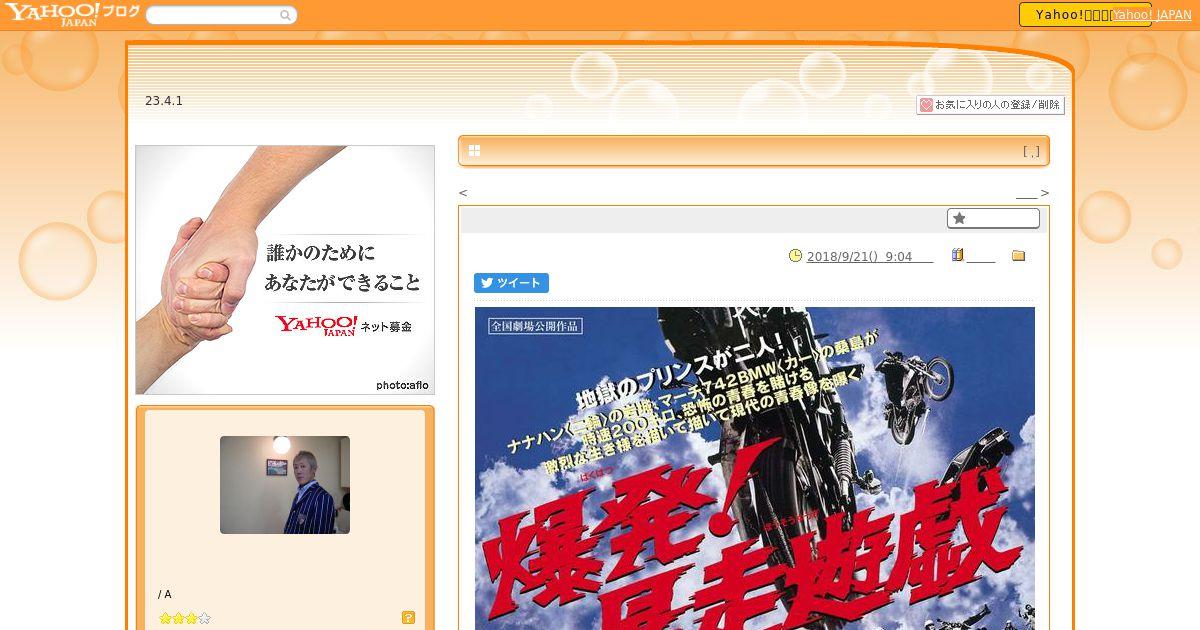The width and height of the screenshot is (1200, 630).
Task: Click the yellow folder icon
Action: pyautogui.click(x=1018, y=256)
